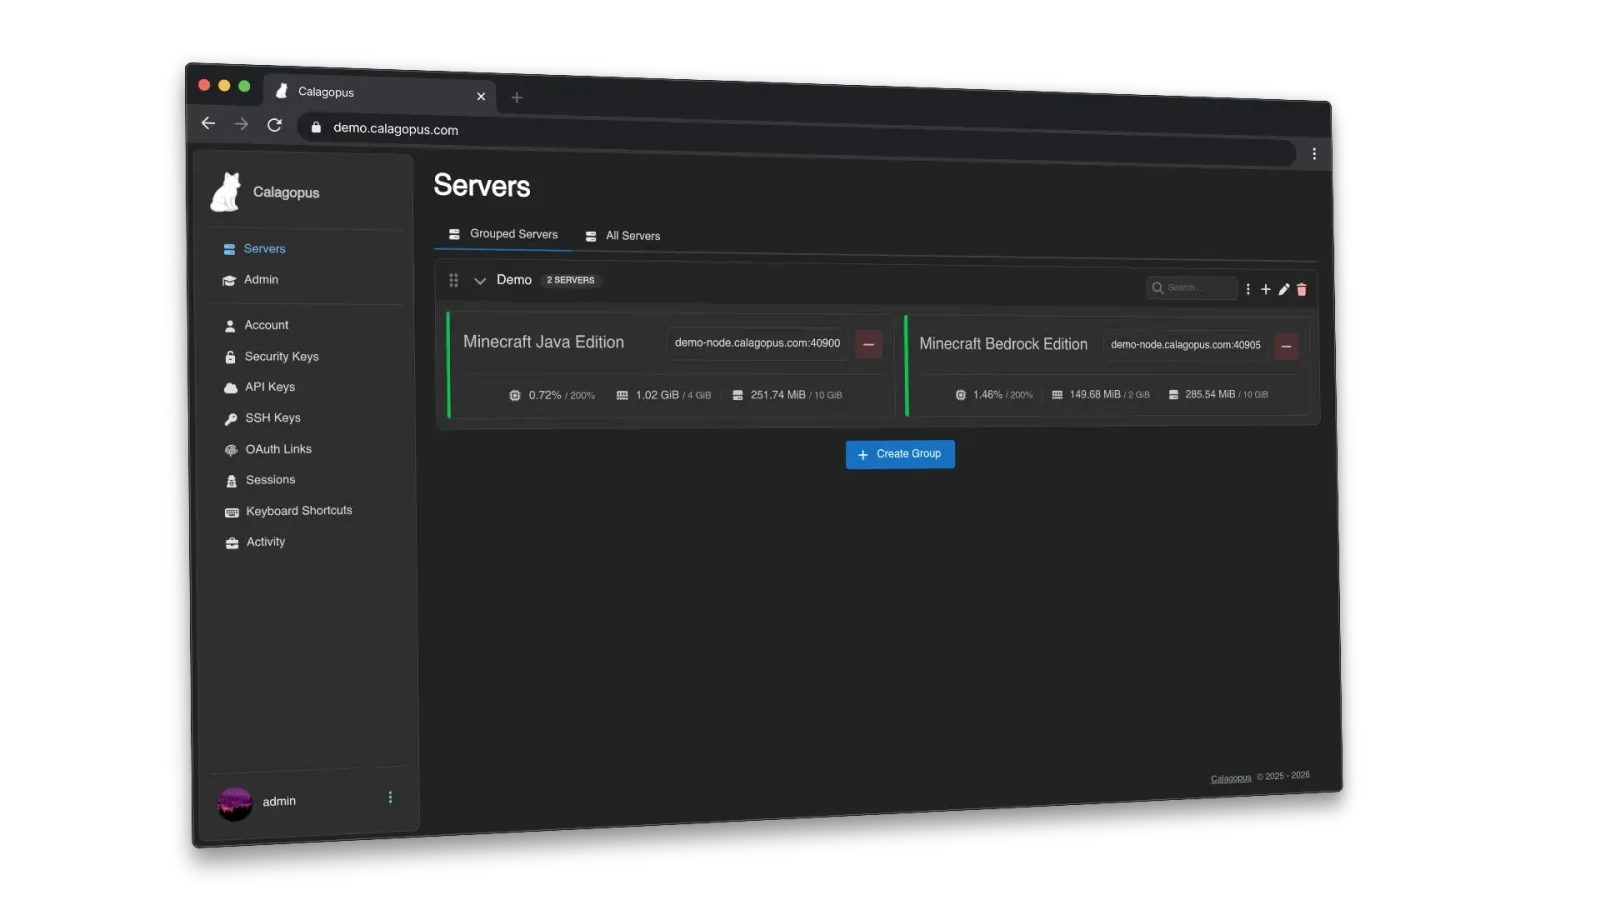
Task: Click disk icon beside 285.54 MiB
Action: pyautogui.click(x=1173, y=395)
